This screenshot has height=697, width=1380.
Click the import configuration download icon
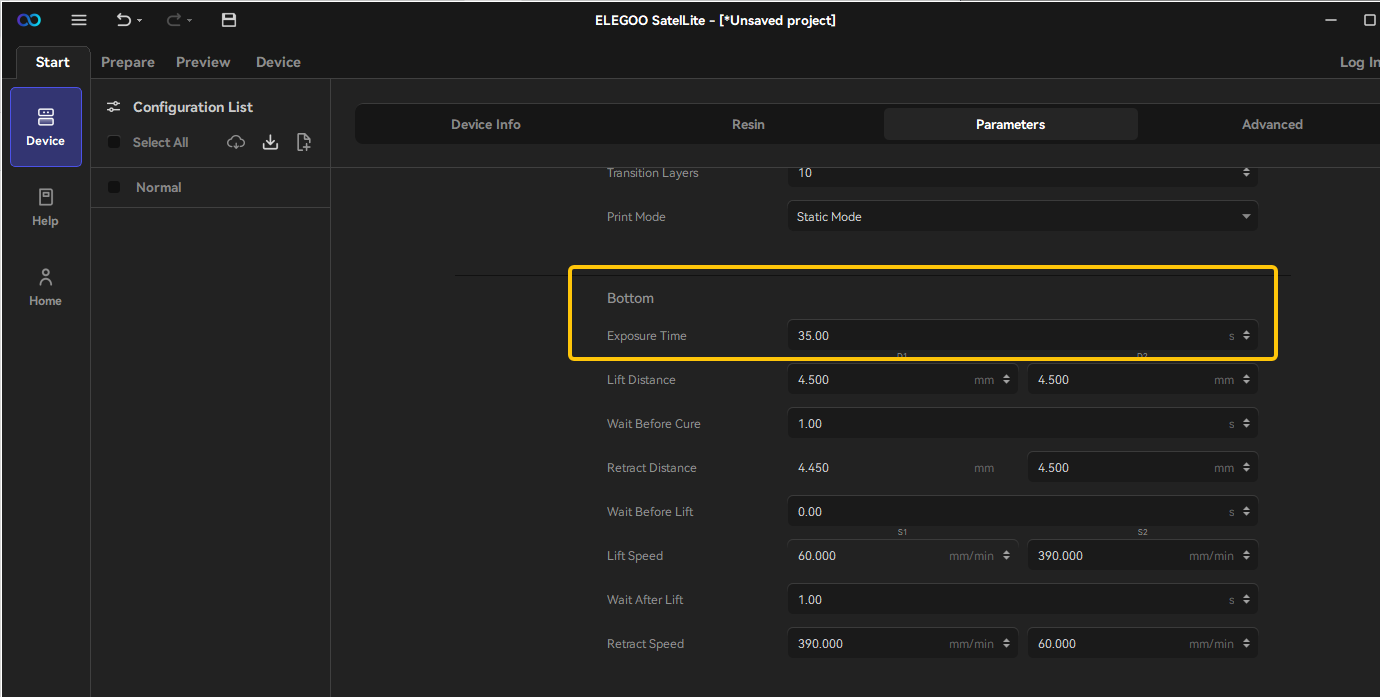tap(270, 142)
